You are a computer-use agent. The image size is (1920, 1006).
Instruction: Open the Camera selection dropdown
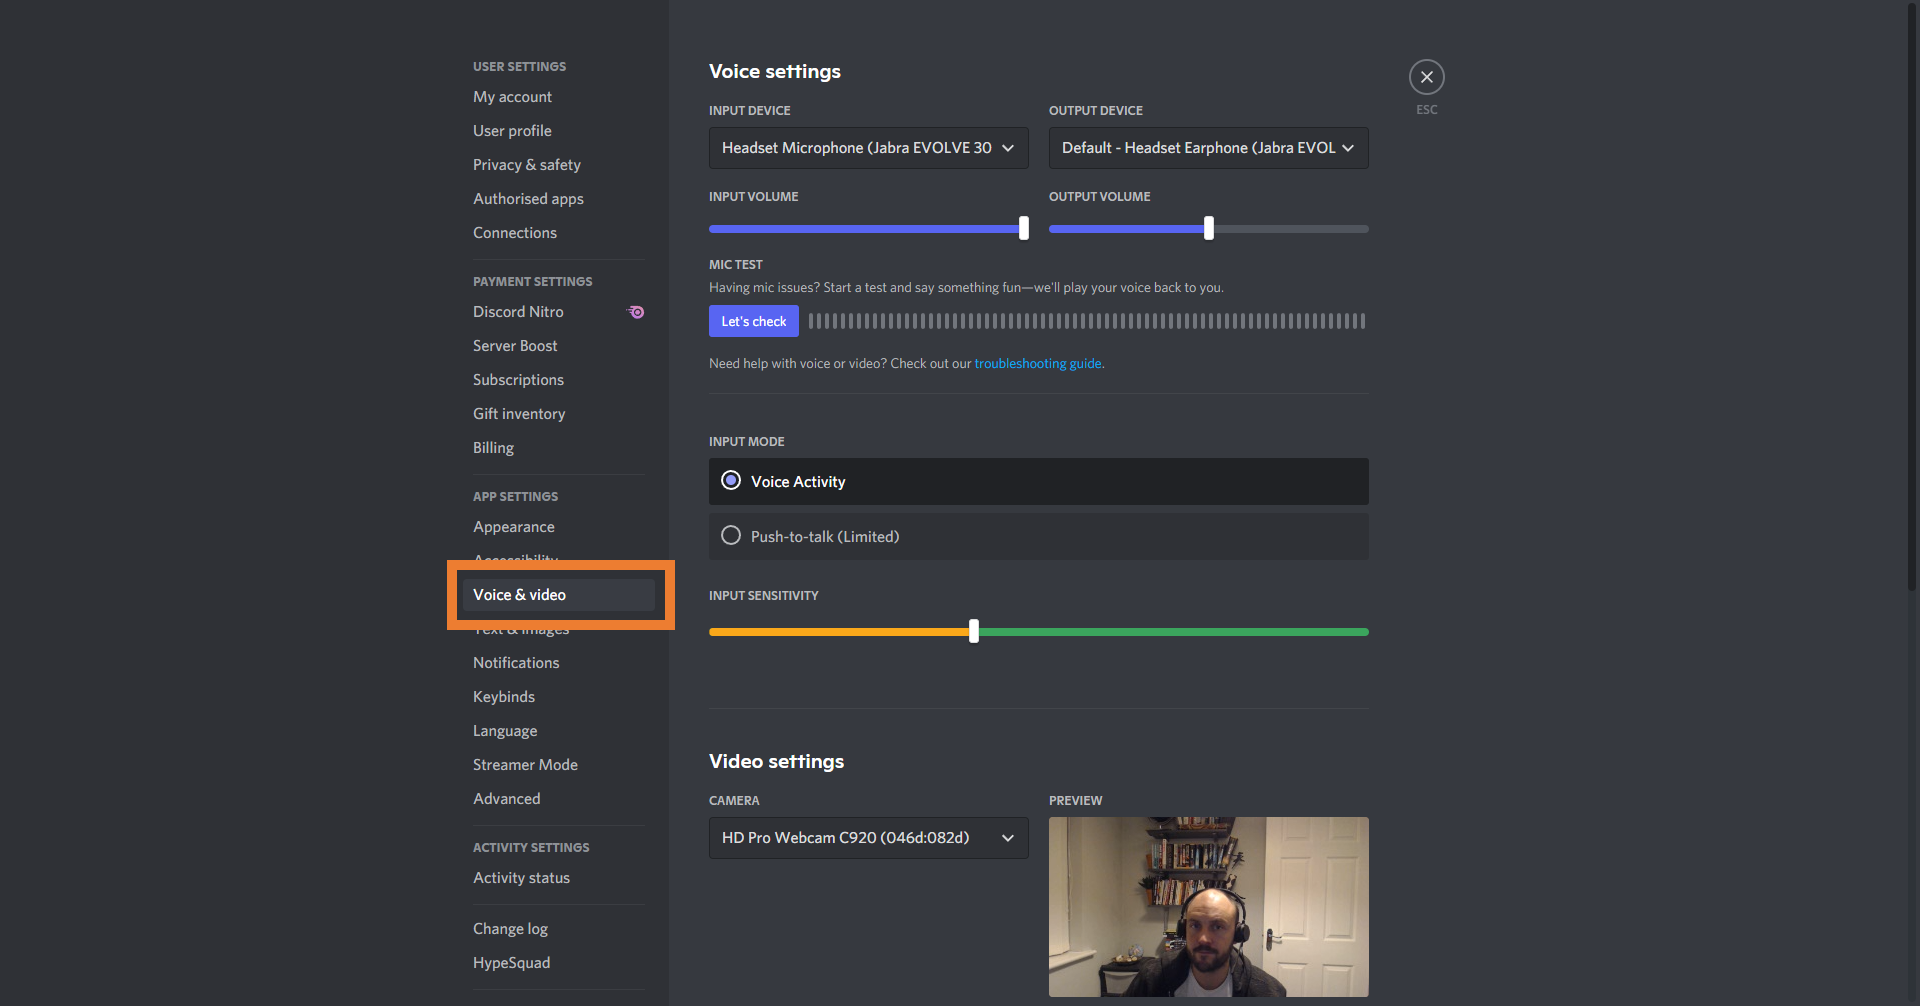tap(868, 838)
